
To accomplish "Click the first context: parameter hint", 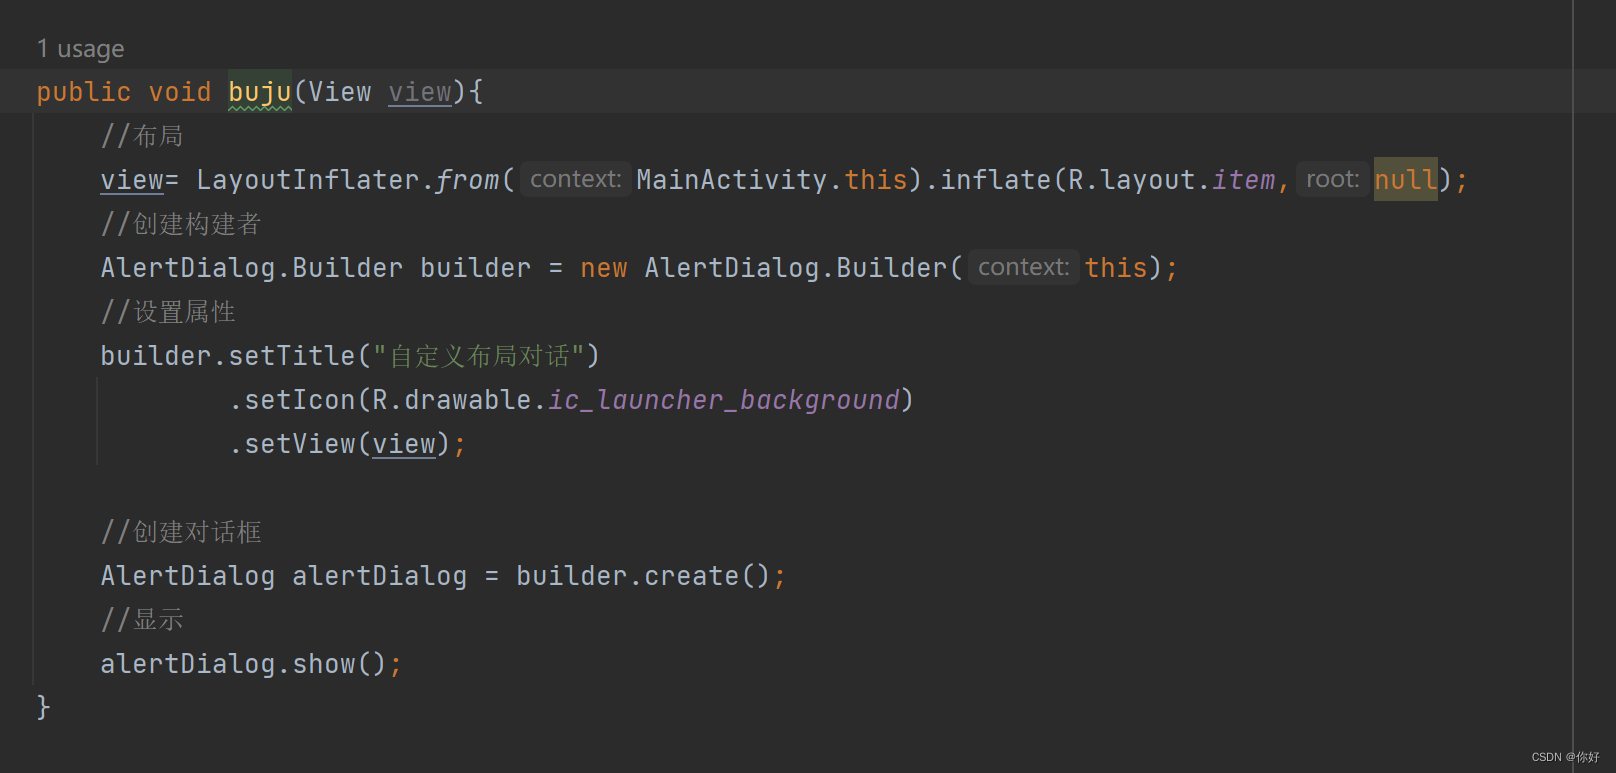I will 576,179.
